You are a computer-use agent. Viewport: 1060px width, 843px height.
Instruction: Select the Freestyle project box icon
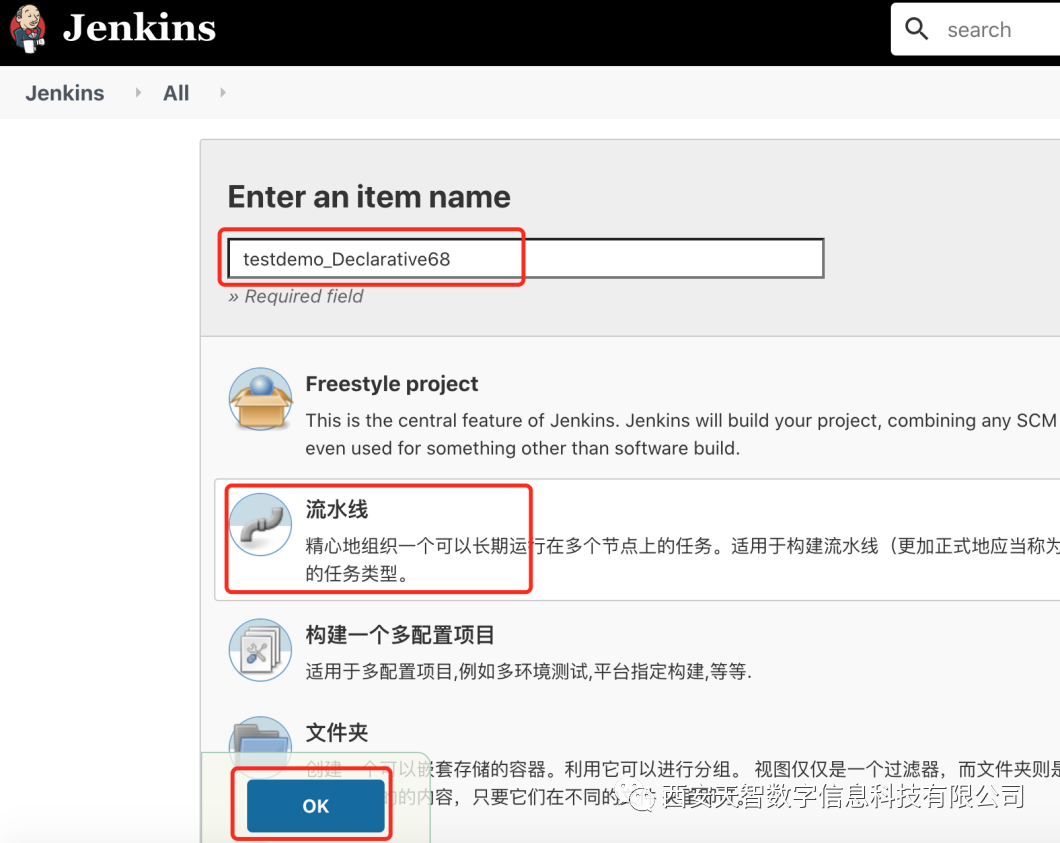point(260,399)
